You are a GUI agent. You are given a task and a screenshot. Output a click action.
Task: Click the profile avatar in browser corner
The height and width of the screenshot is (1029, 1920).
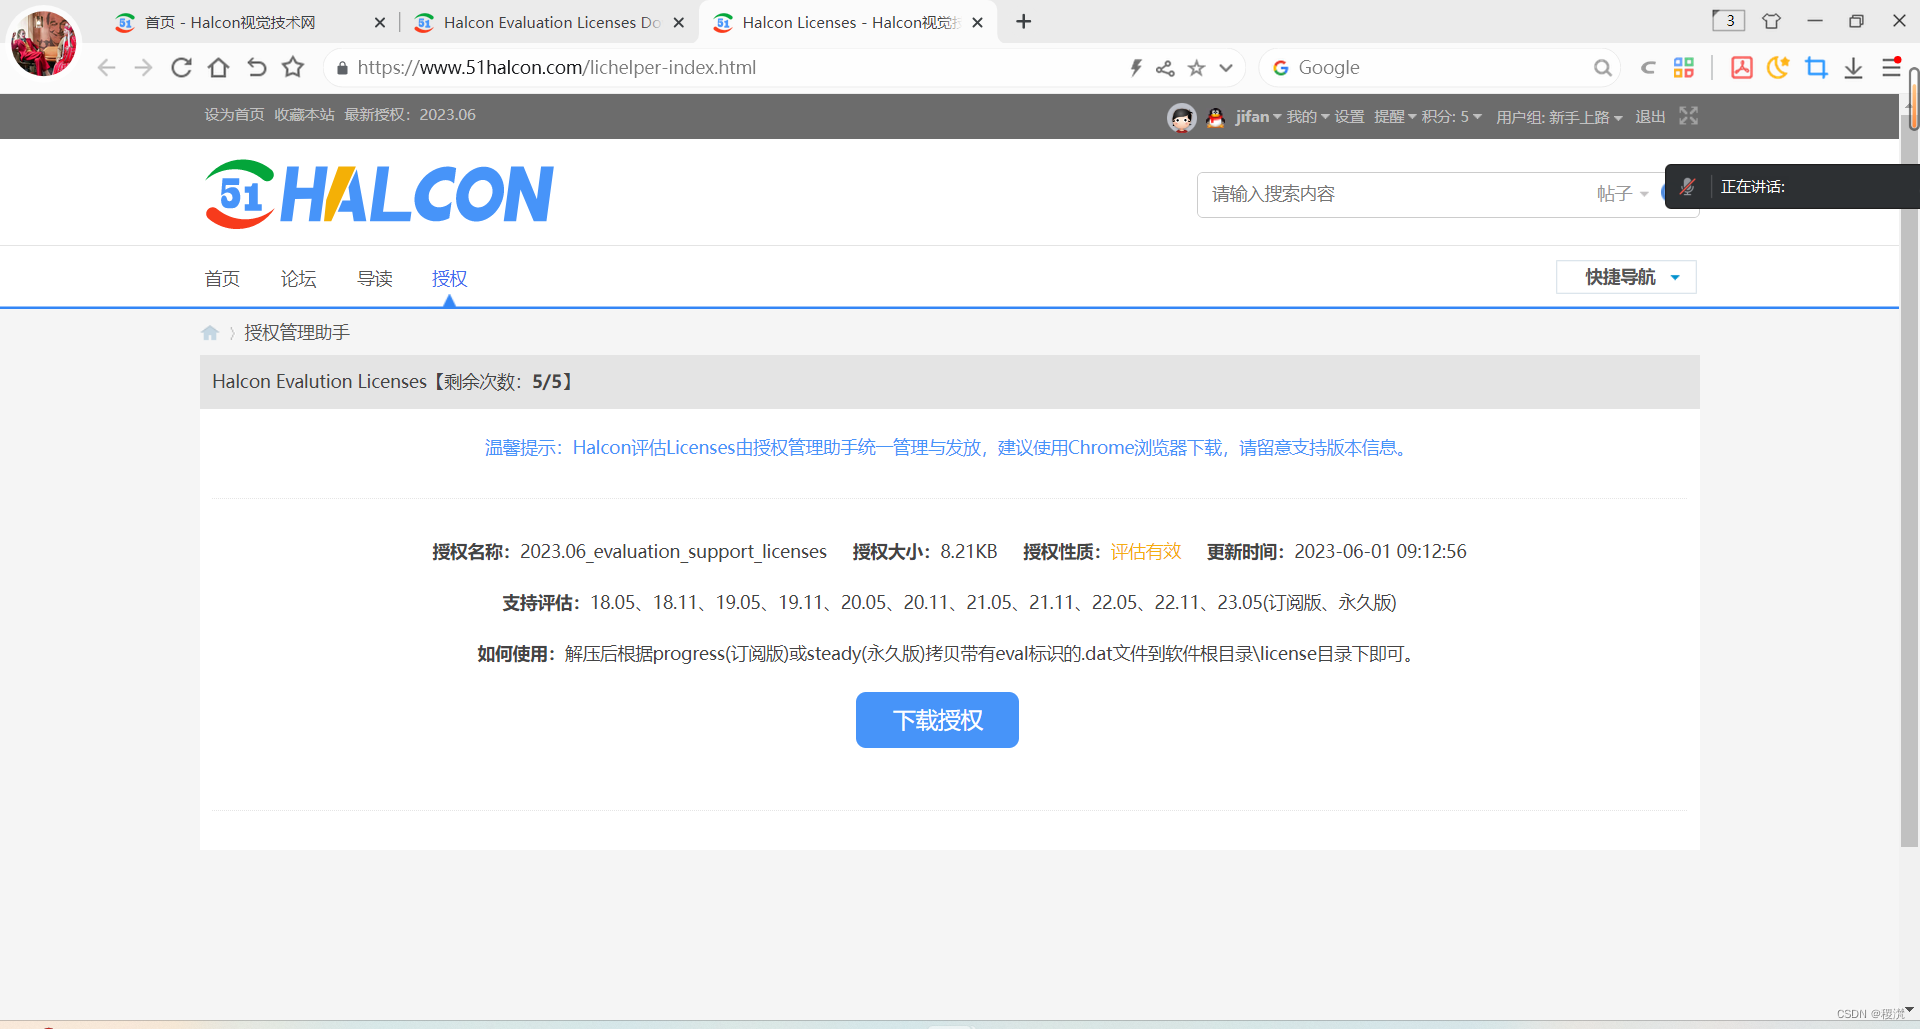point(43,42)
